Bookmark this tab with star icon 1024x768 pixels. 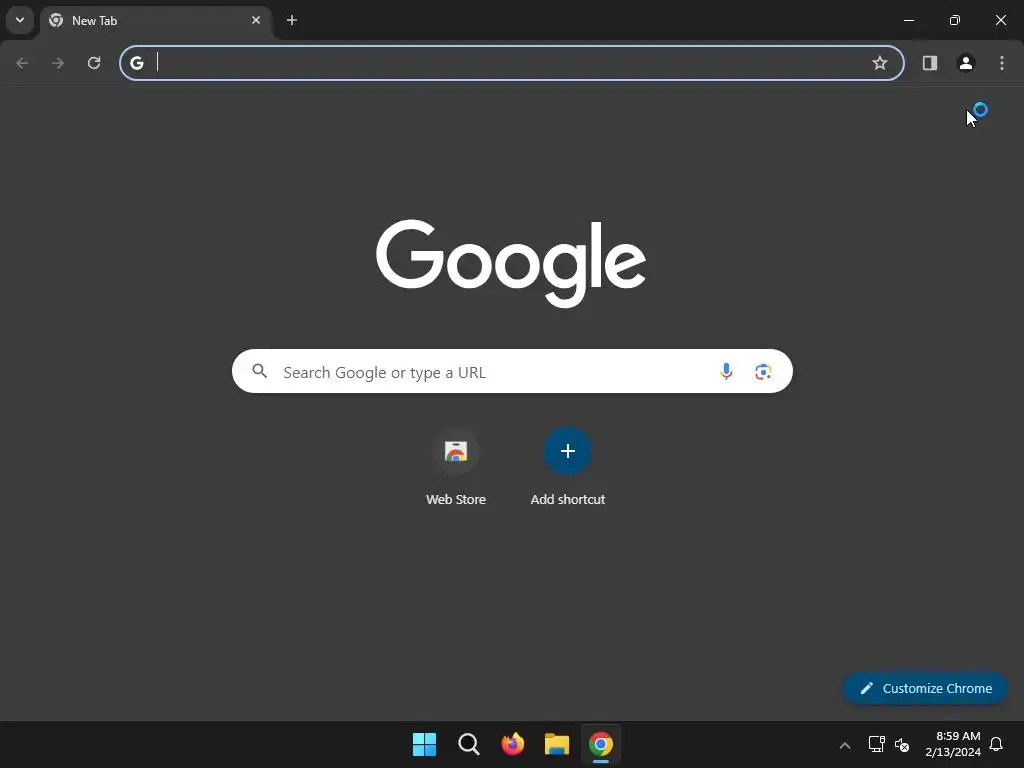[x=880, y=63]
